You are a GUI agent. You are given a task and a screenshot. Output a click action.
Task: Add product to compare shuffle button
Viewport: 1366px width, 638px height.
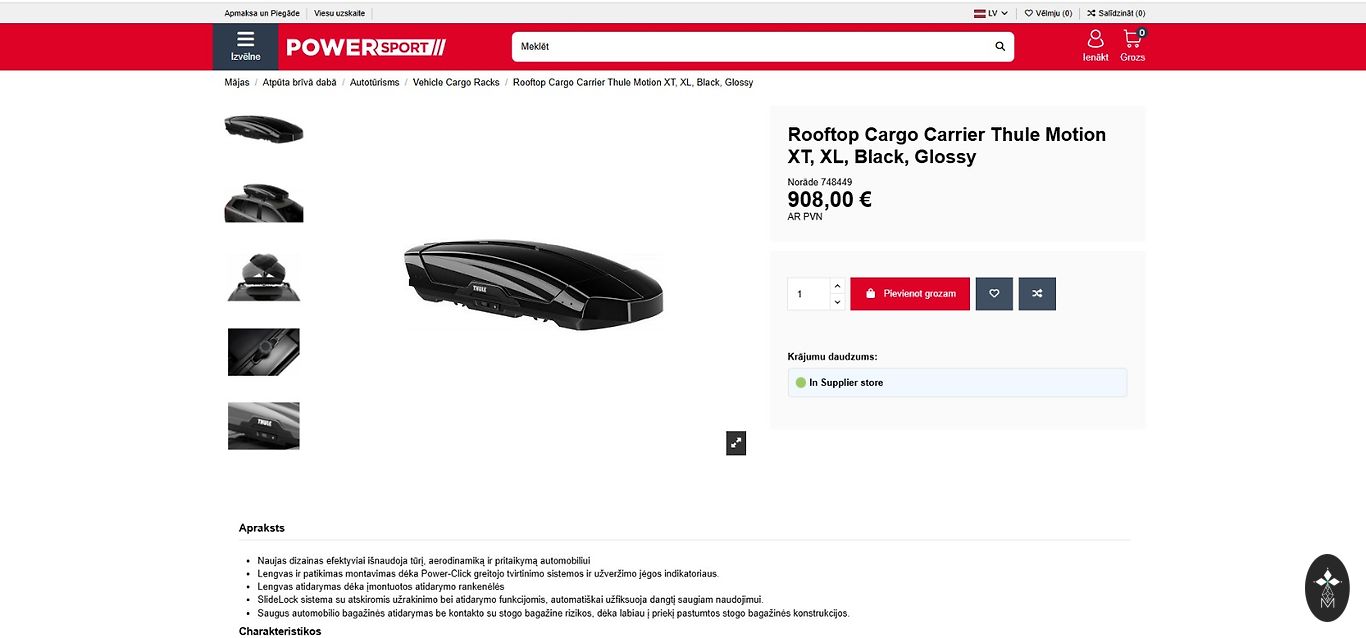coord(1037,294)
